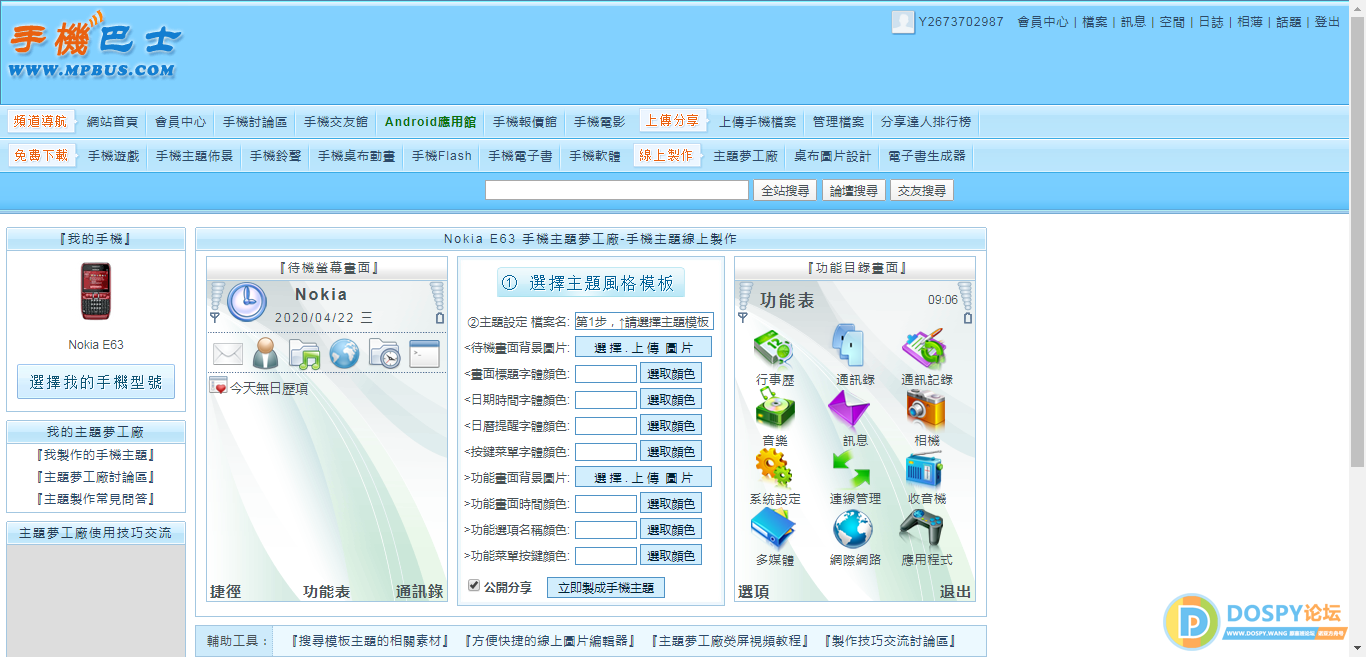This screenshot has width=1366, height=657.
Task: Click the standby folder with clock shortcut
Action: (384, 353)
